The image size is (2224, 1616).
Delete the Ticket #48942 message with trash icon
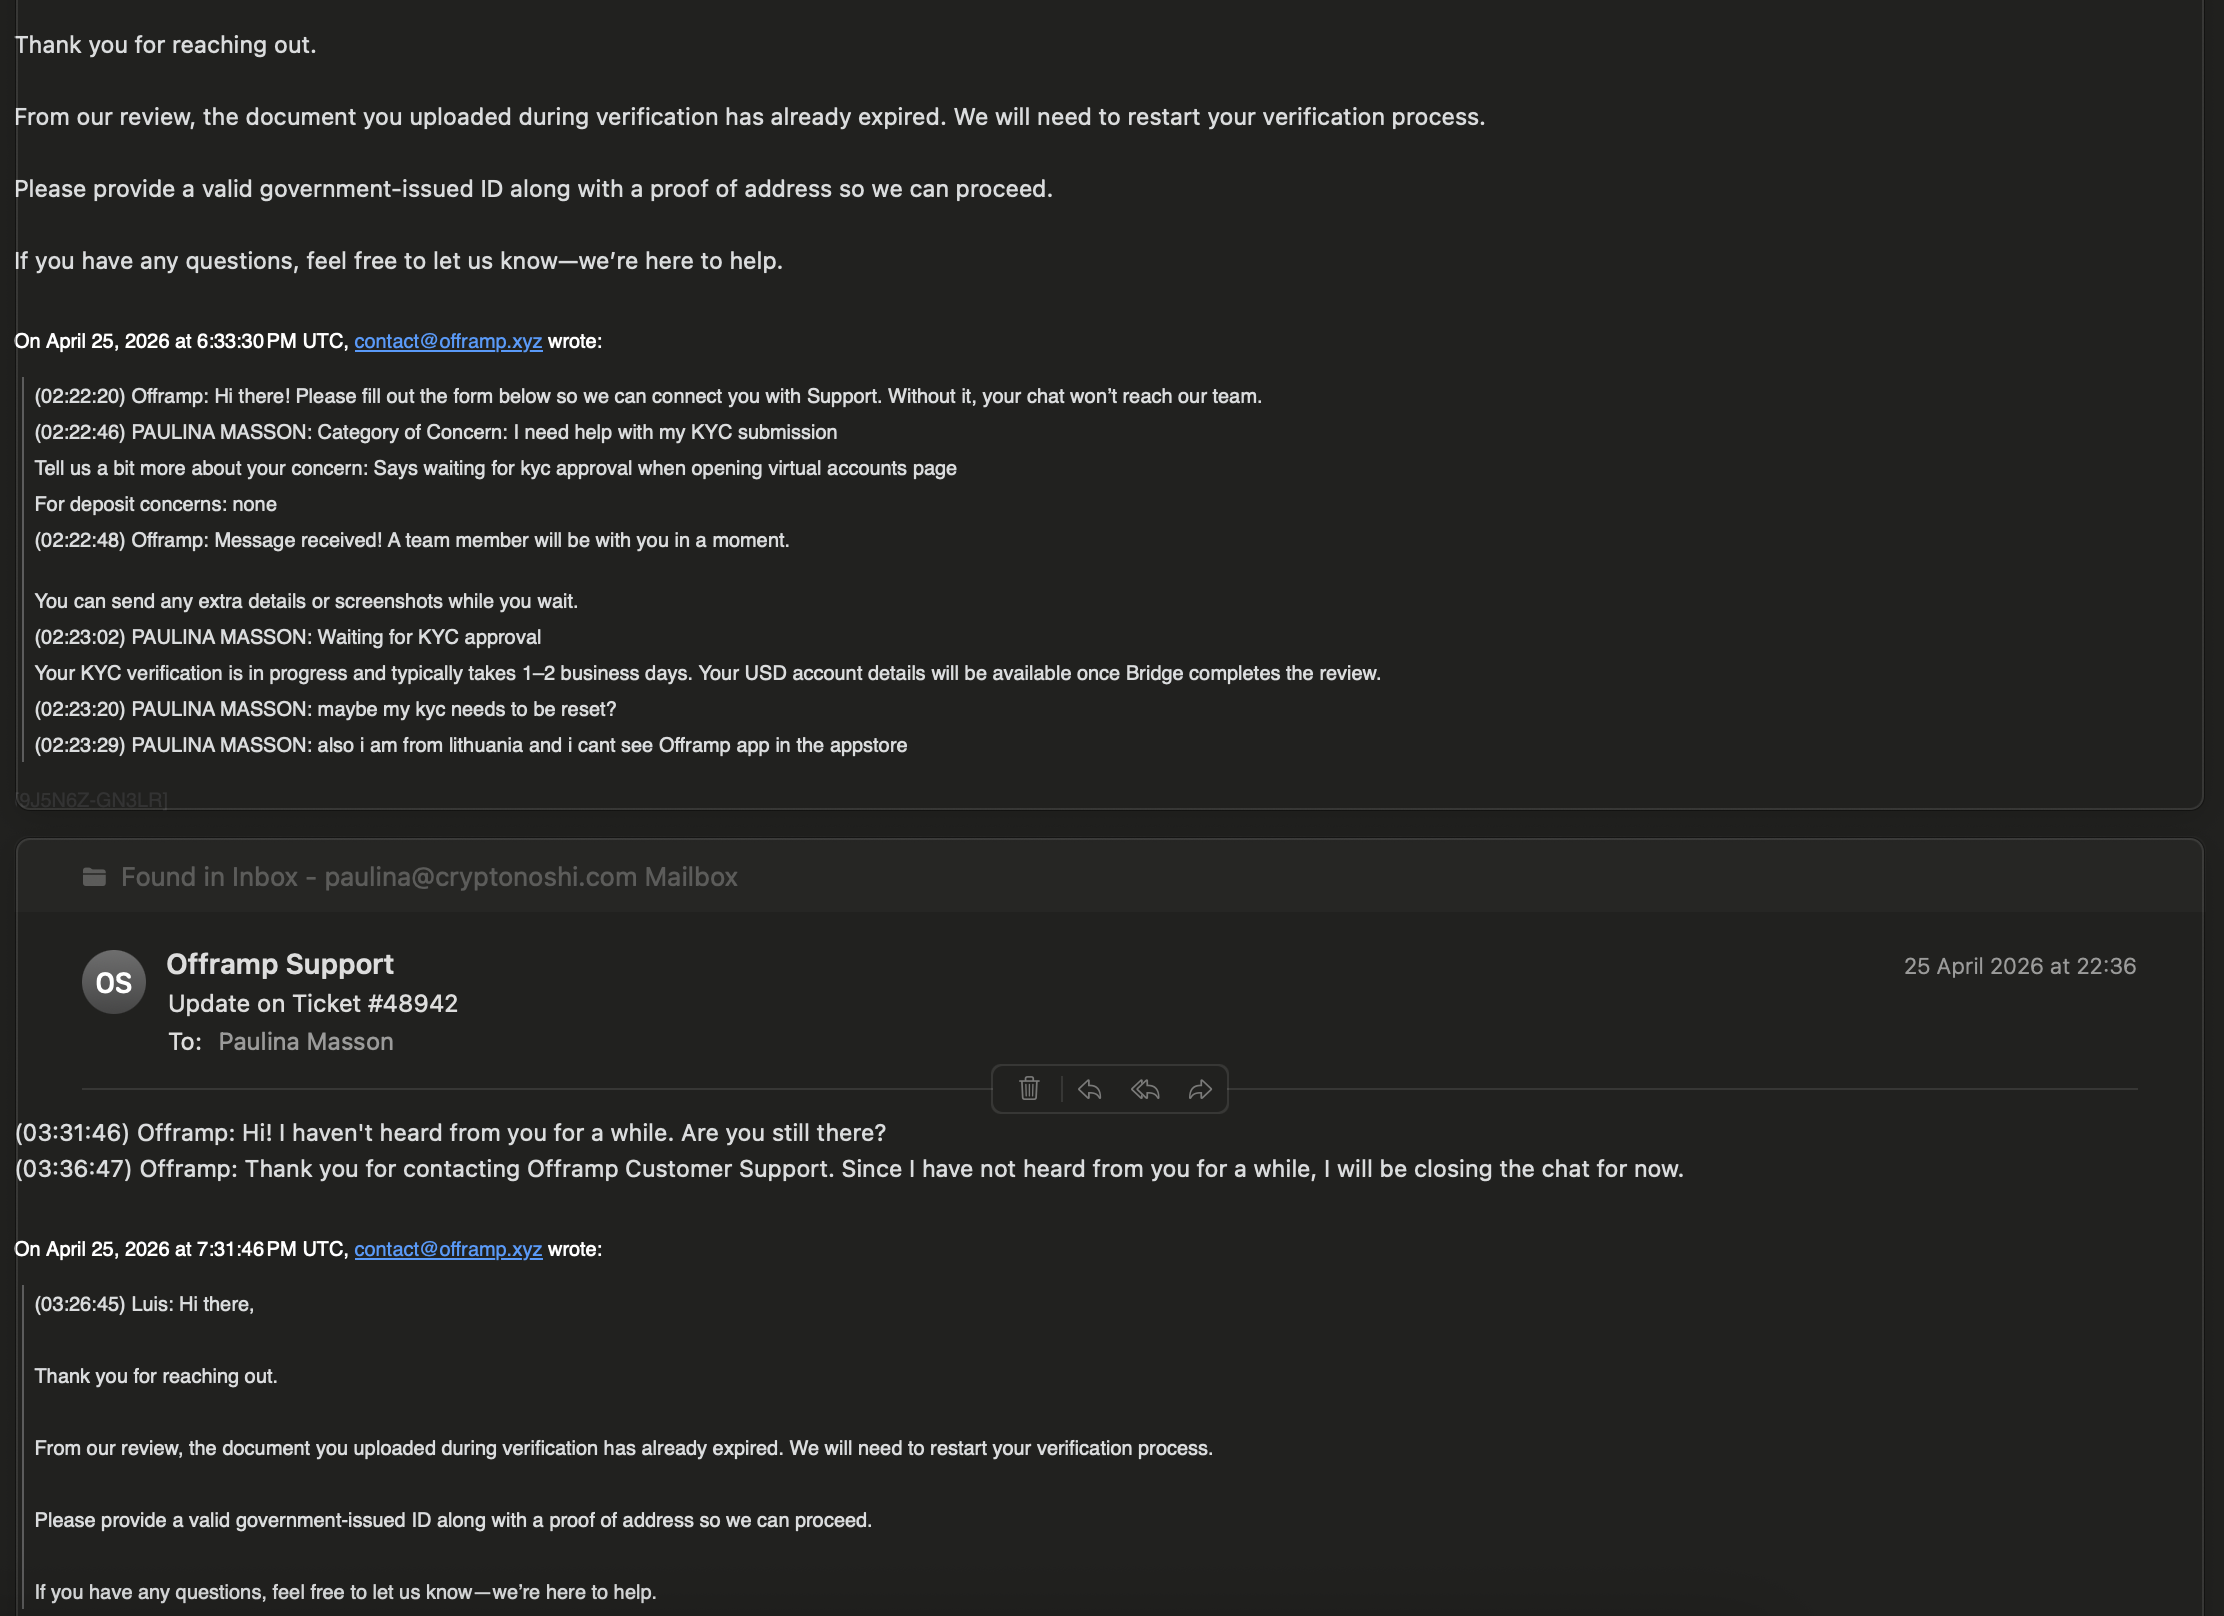pos(1029,1089)
